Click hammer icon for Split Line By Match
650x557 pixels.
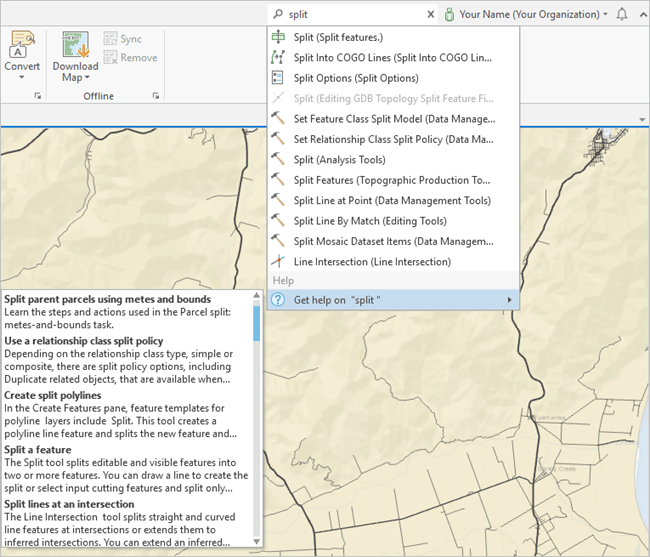point(278,220)
